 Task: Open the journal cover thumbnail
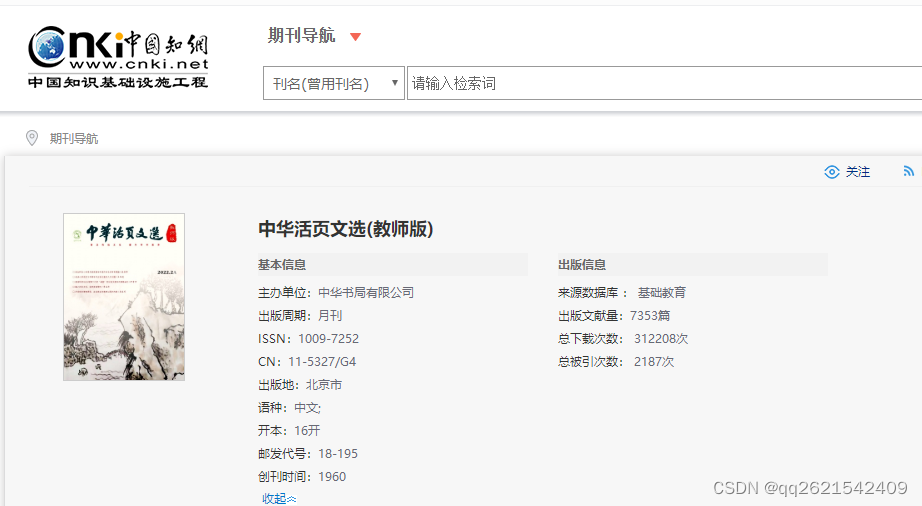pos(124,297)
